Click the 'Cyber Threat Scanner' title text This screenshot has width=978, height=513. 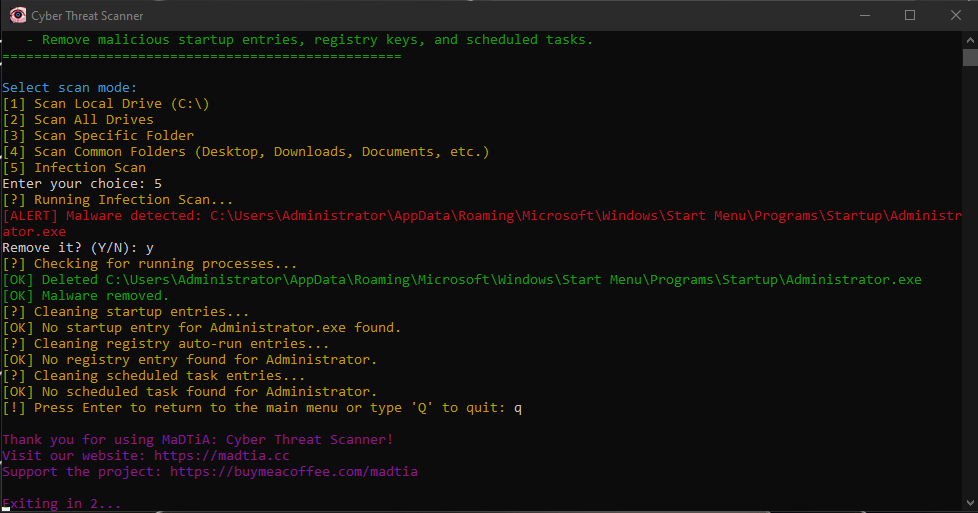click(x=87, y=16)
